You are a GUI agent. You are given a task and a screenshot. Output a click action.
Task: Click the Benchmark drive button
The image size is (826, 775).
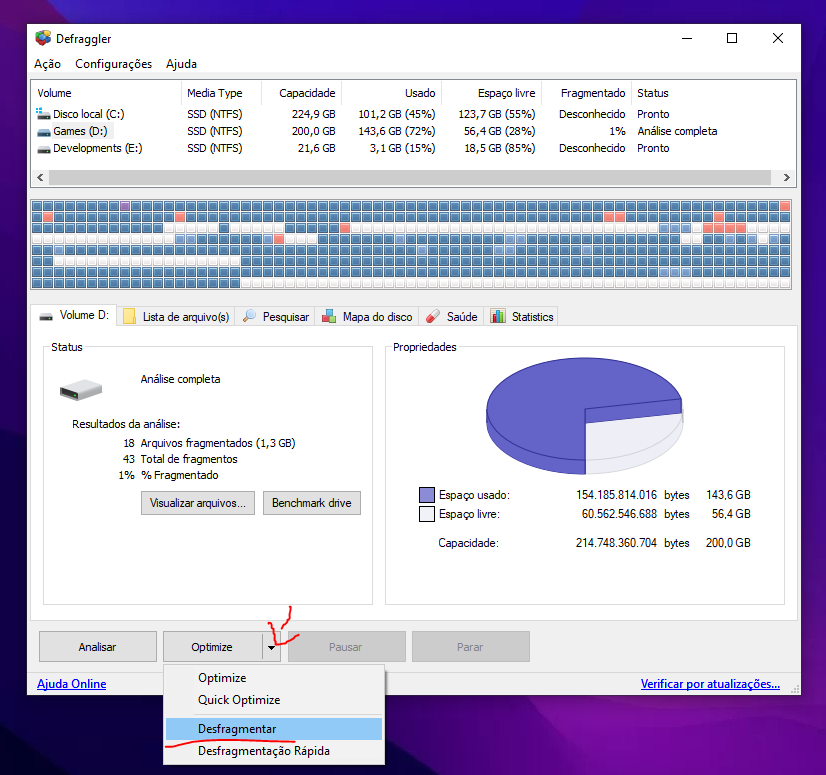pyautogui.click(x=312, y=503)
